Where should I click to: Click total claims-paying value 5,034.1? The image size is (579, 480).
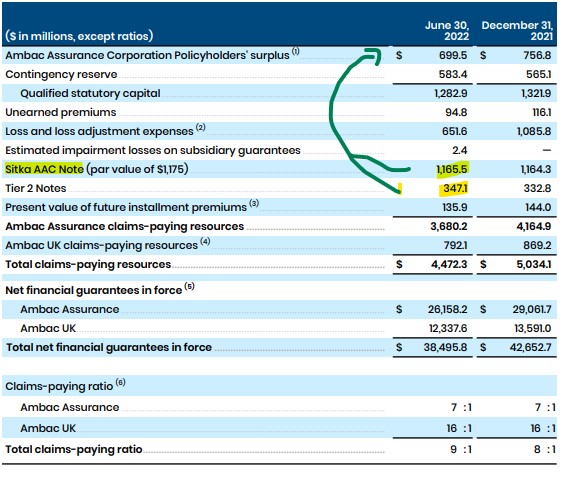[x=534, y=264]
